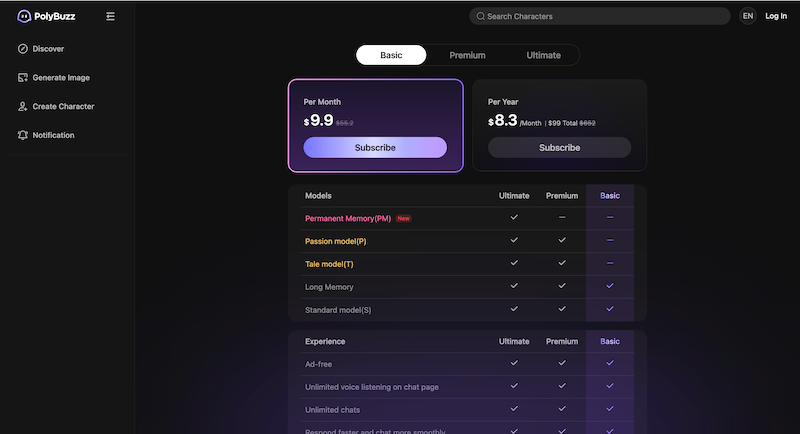Click the Create Character person icon
The height and width of the screenshot is (434, 800).
[22, 106]
